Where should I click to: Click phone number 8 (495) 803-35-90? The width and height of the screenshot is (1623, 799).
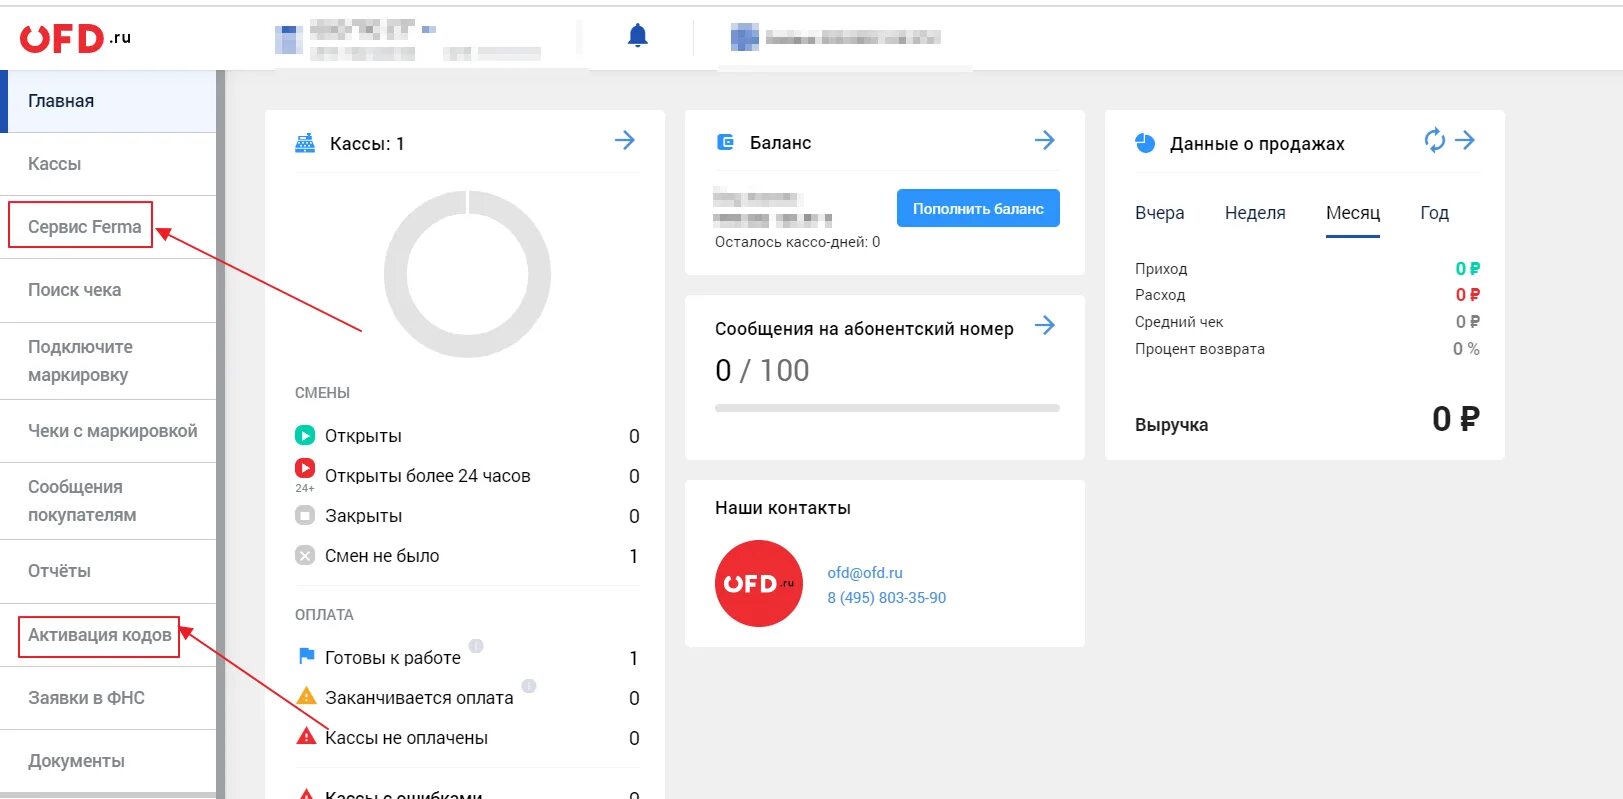(886, 598)
